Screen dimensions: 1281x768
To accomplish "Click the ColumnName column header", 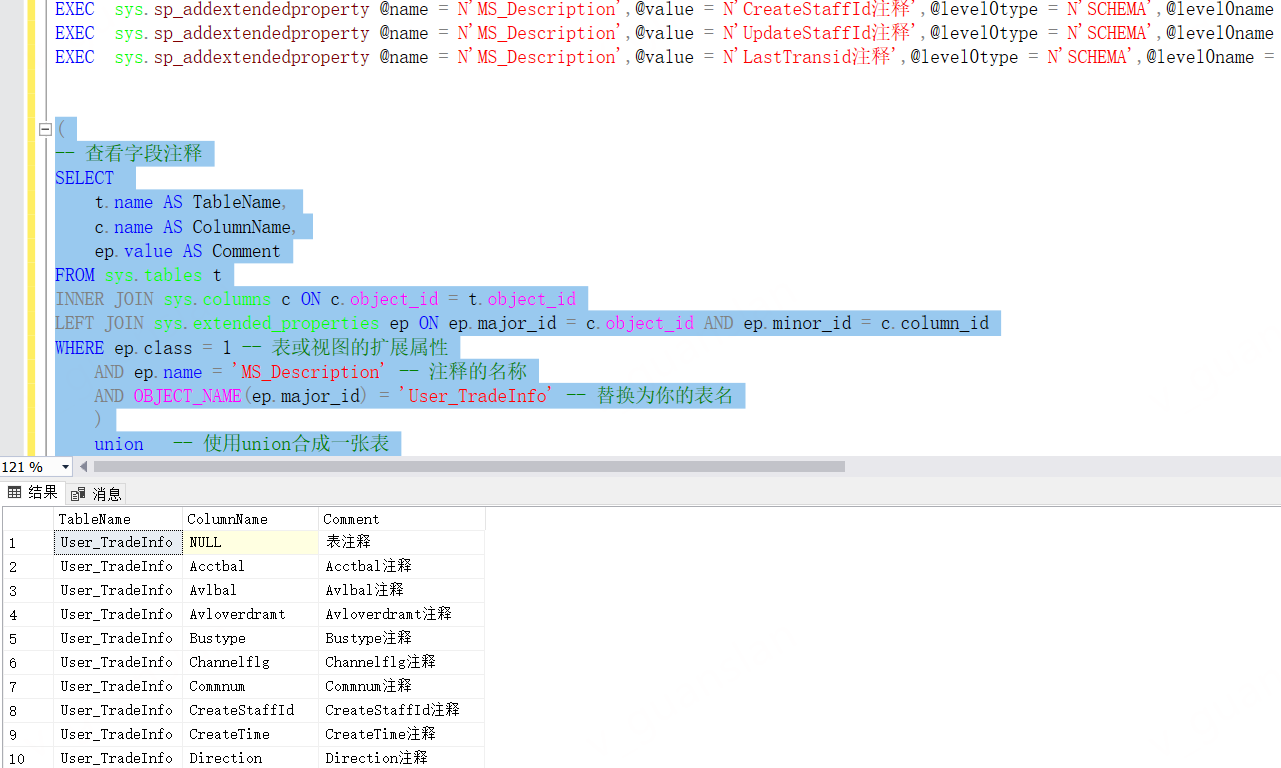I will 250,519.
